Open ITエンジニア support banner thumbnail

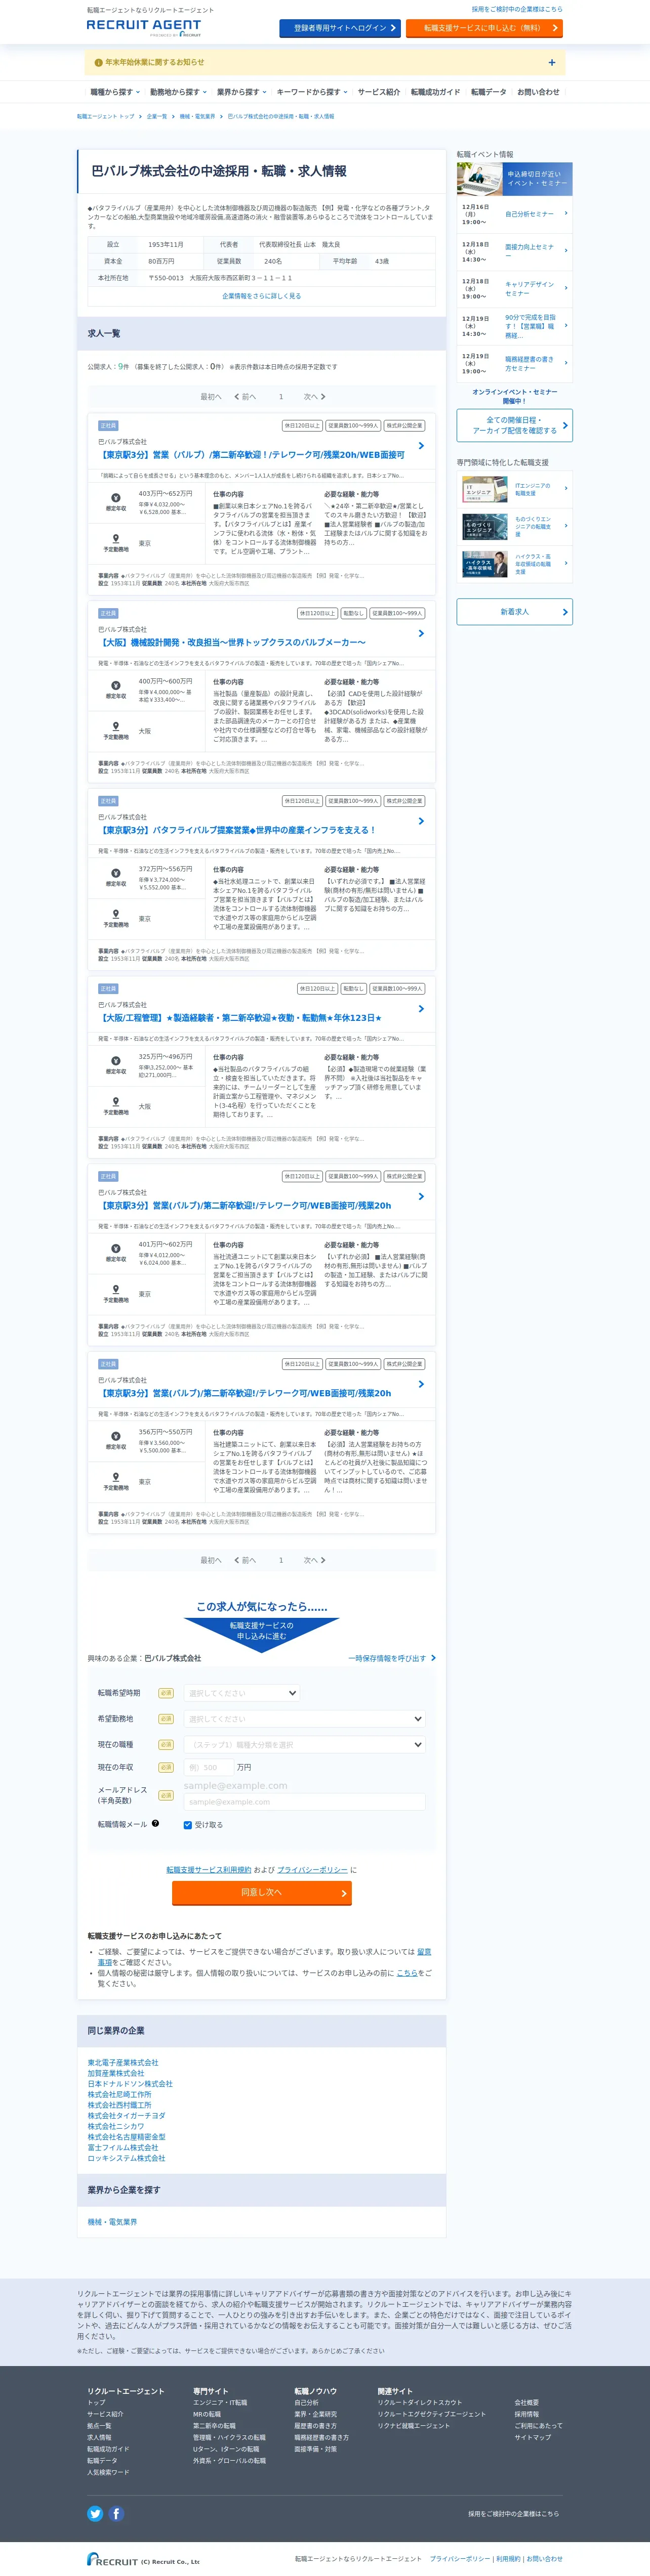click(485, 489)
